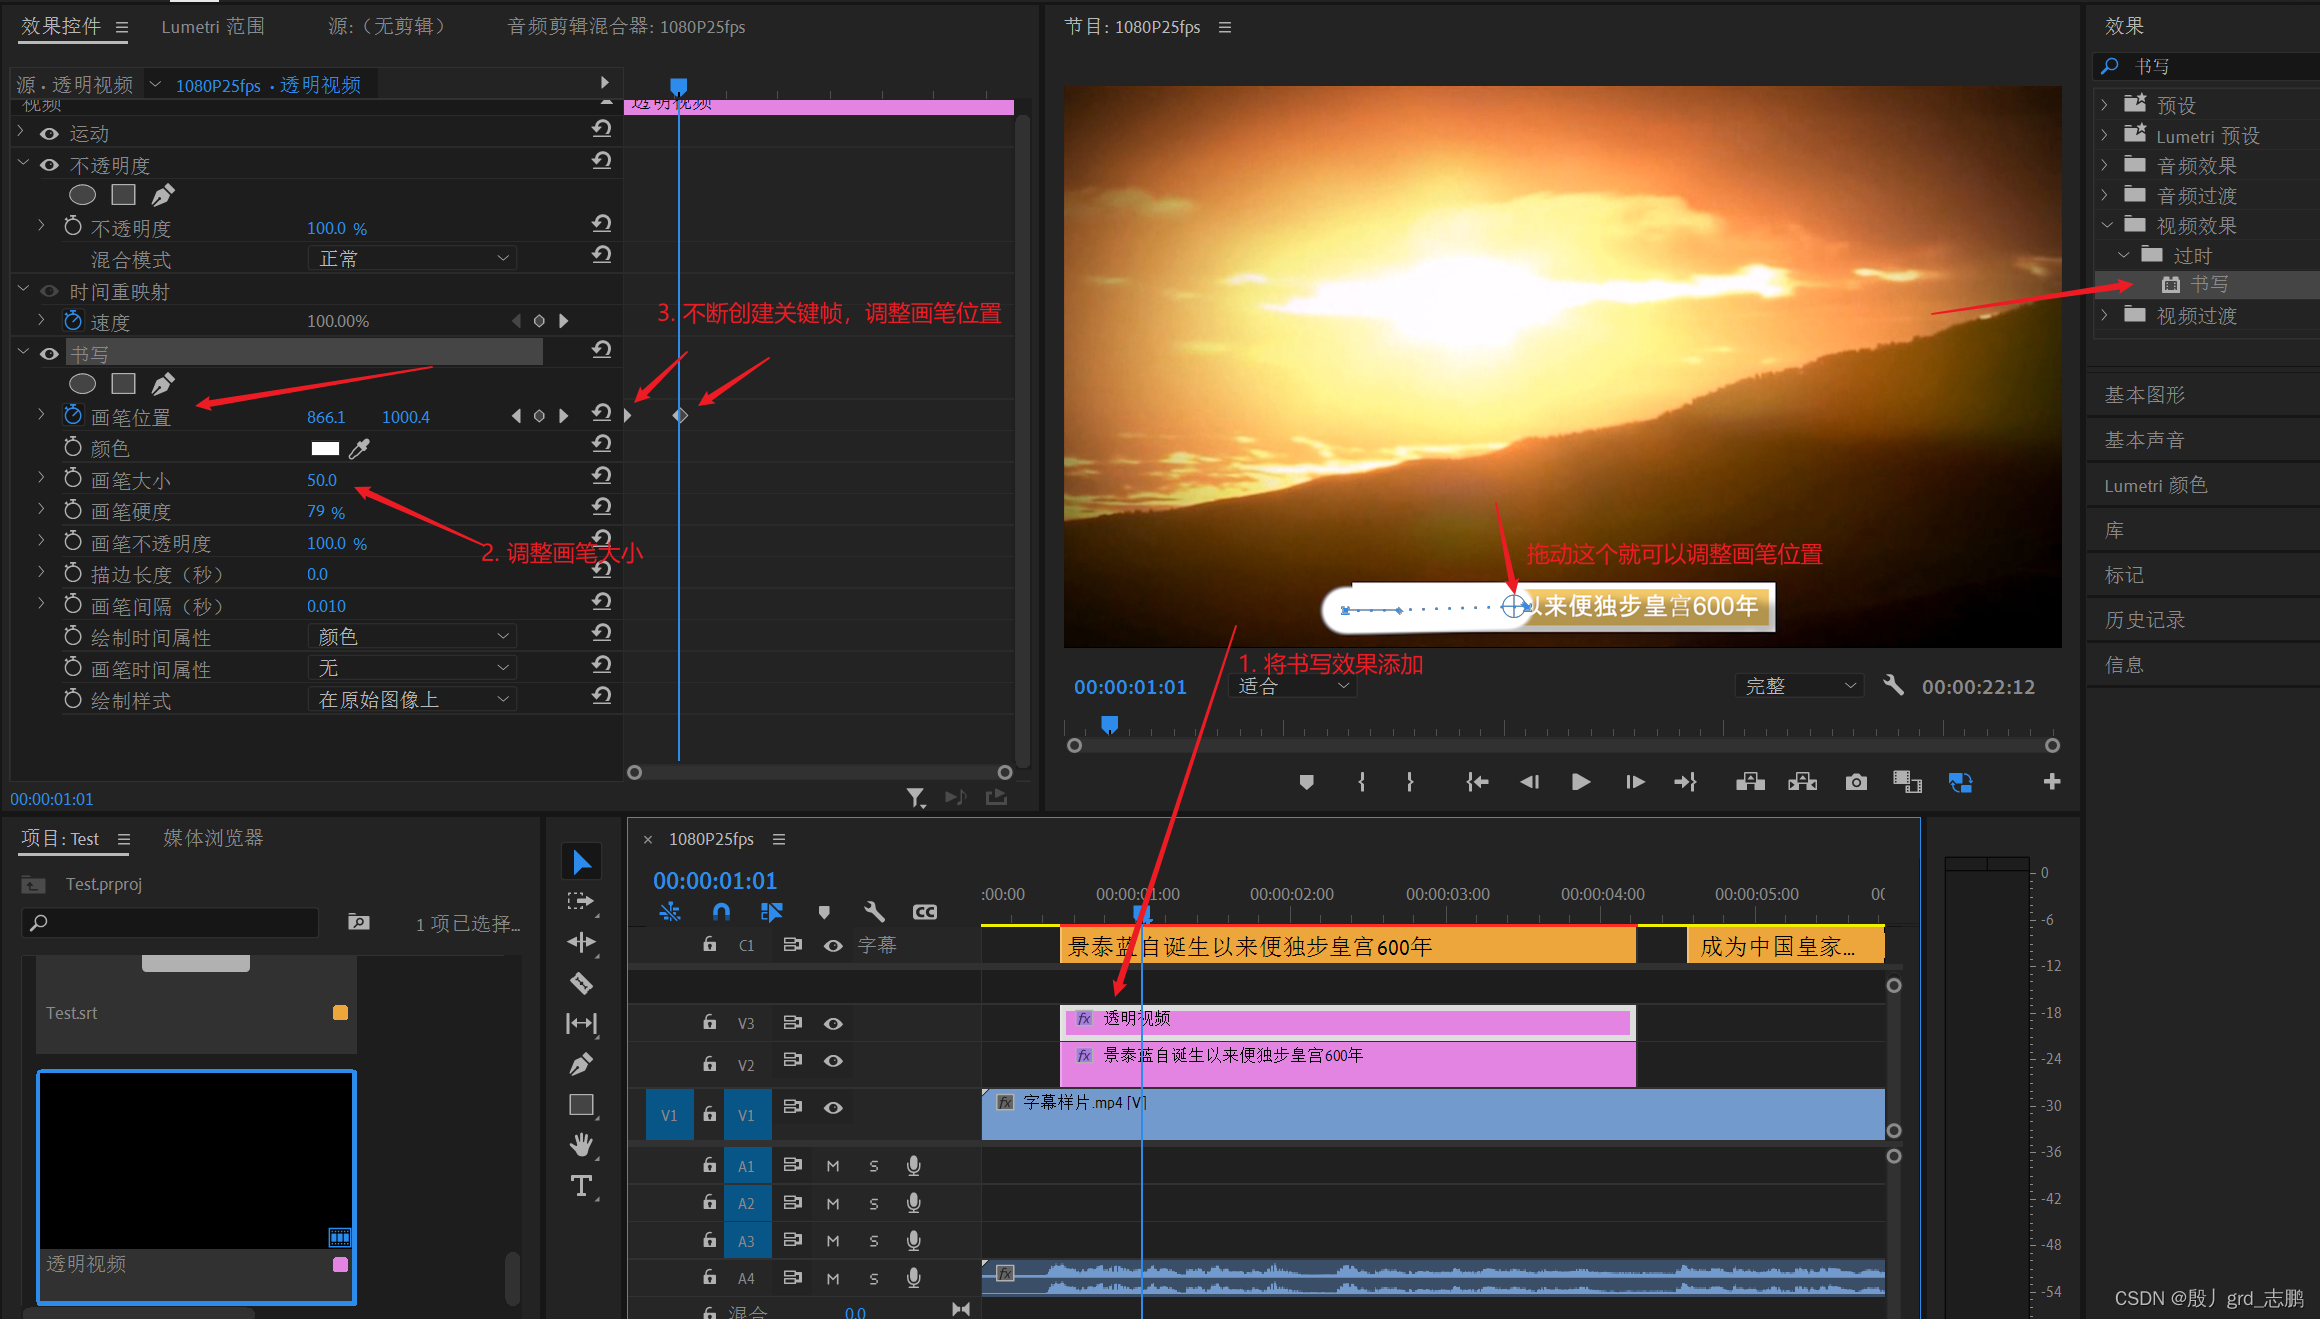
Task: Open the 混合模式 dropdown set to 正常
Action: [x=412, y=259]
